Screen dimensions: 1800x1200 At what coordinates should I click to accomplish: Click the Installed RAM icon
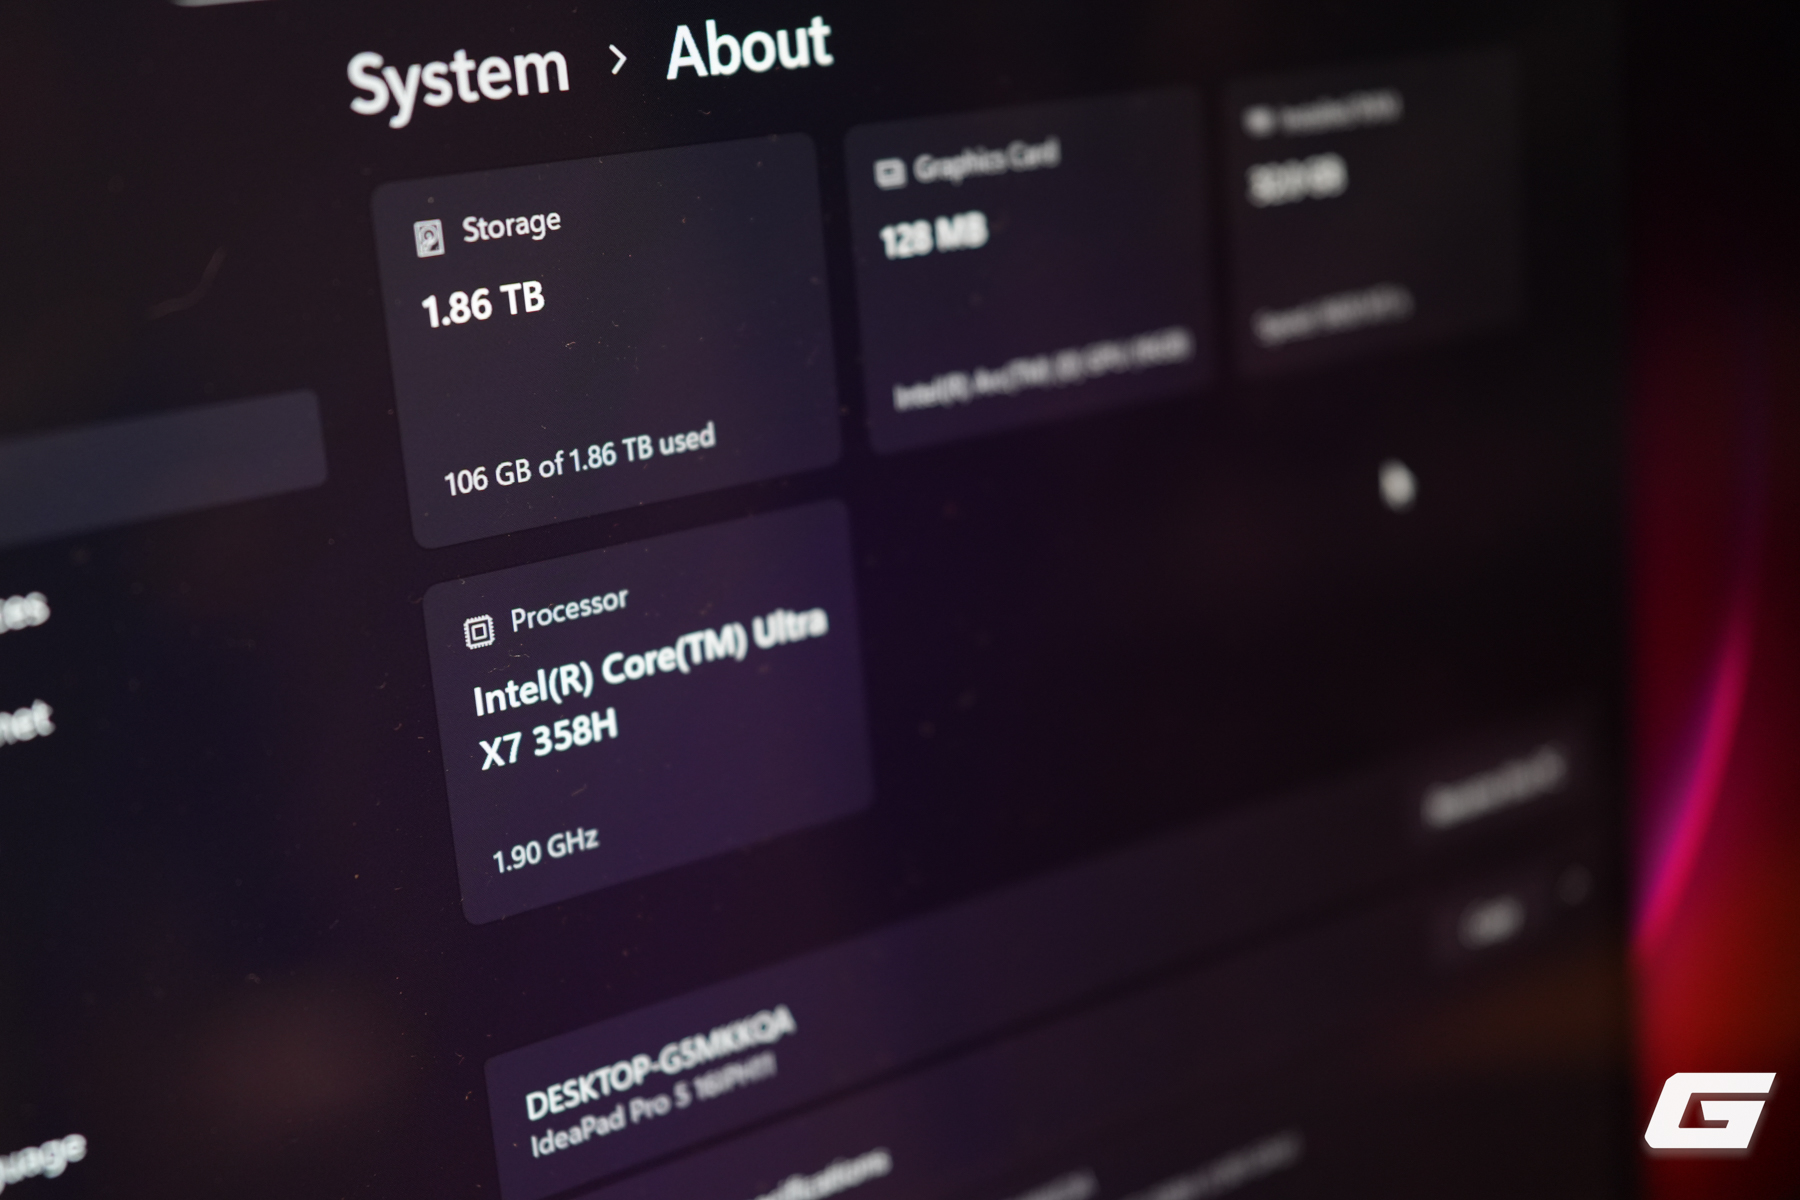pyautogui.click(x=1258, y=122)
